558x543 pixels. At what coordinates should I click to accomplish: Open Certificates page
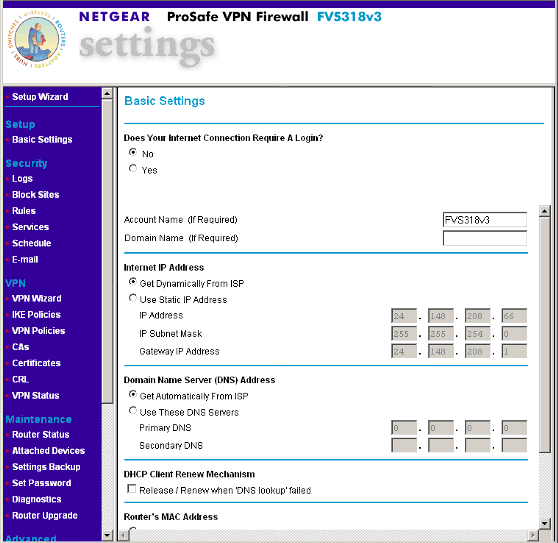pyautogui.click(x=36, y=363)
